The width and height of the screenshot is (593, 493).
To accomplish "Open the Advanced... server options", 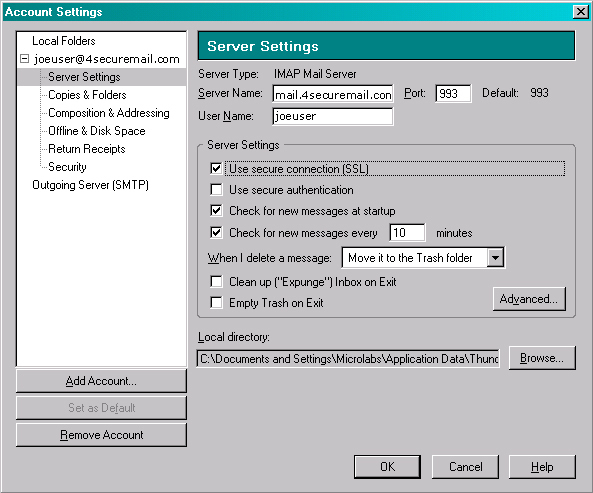I will [x=529, y=299].
